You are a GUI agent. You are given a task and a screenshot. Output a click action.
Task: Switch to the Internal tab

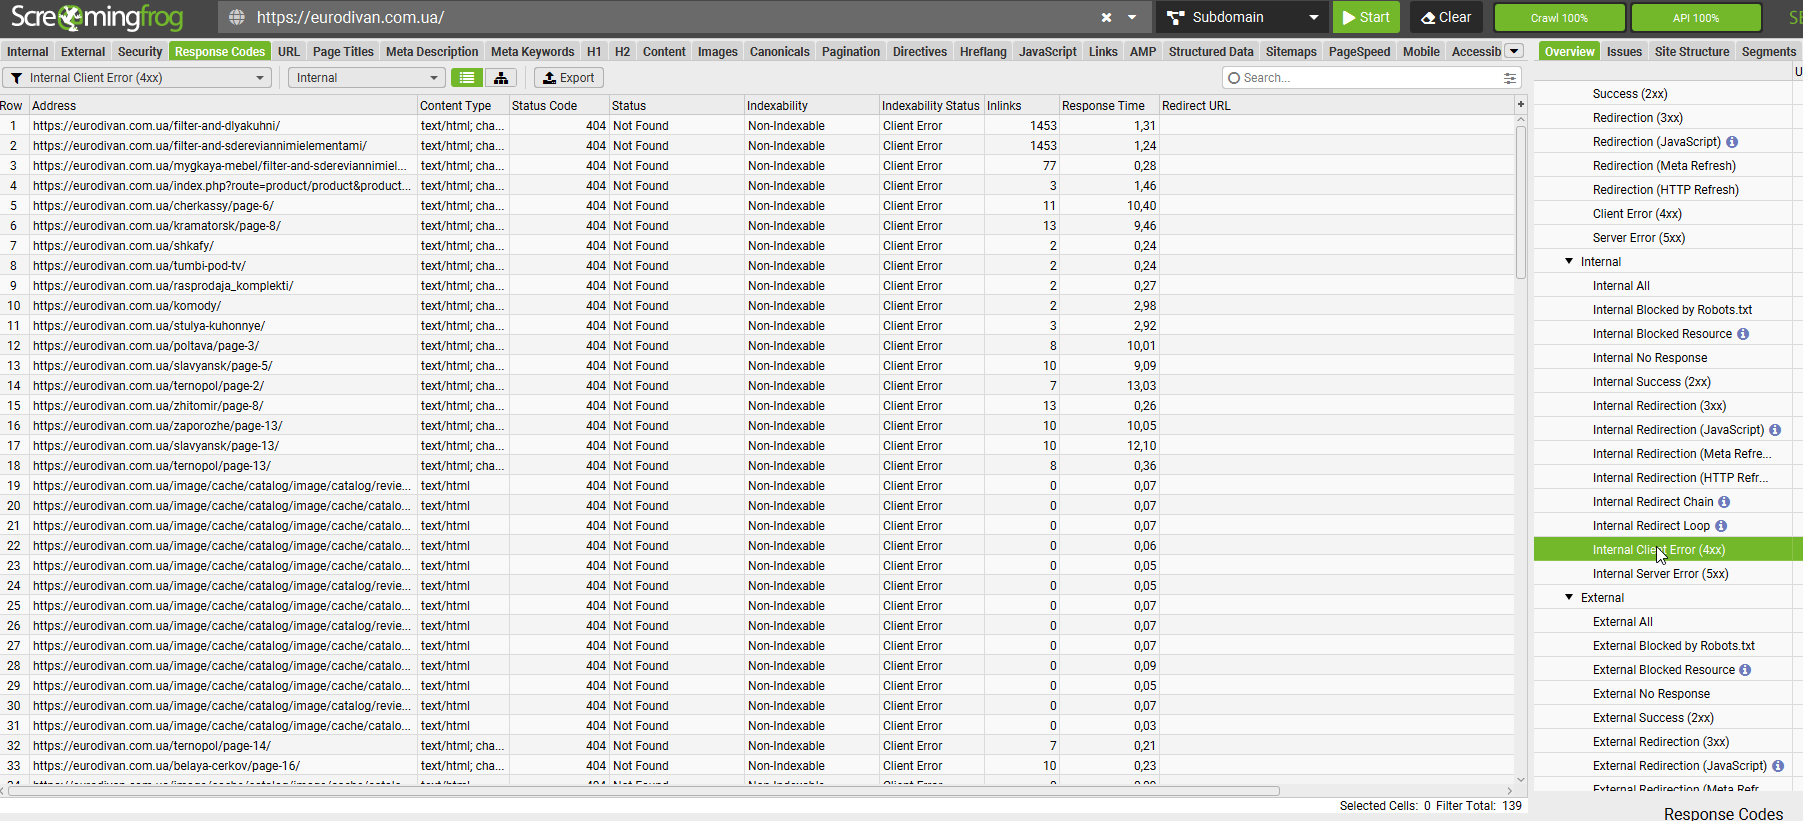27,52
